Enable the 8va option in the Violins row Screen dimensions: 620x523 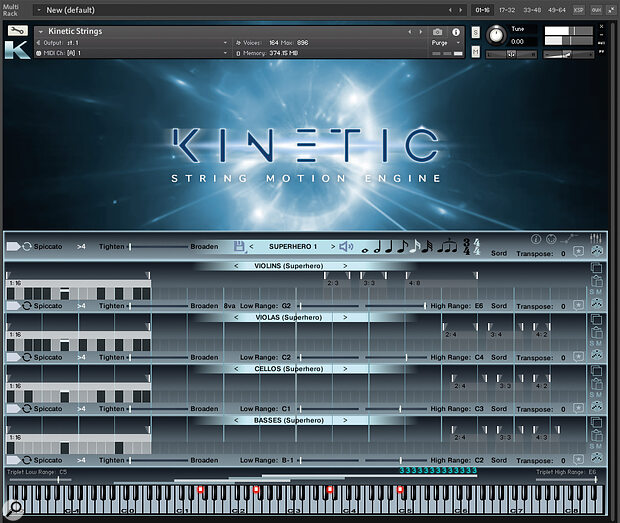(229, 306)
